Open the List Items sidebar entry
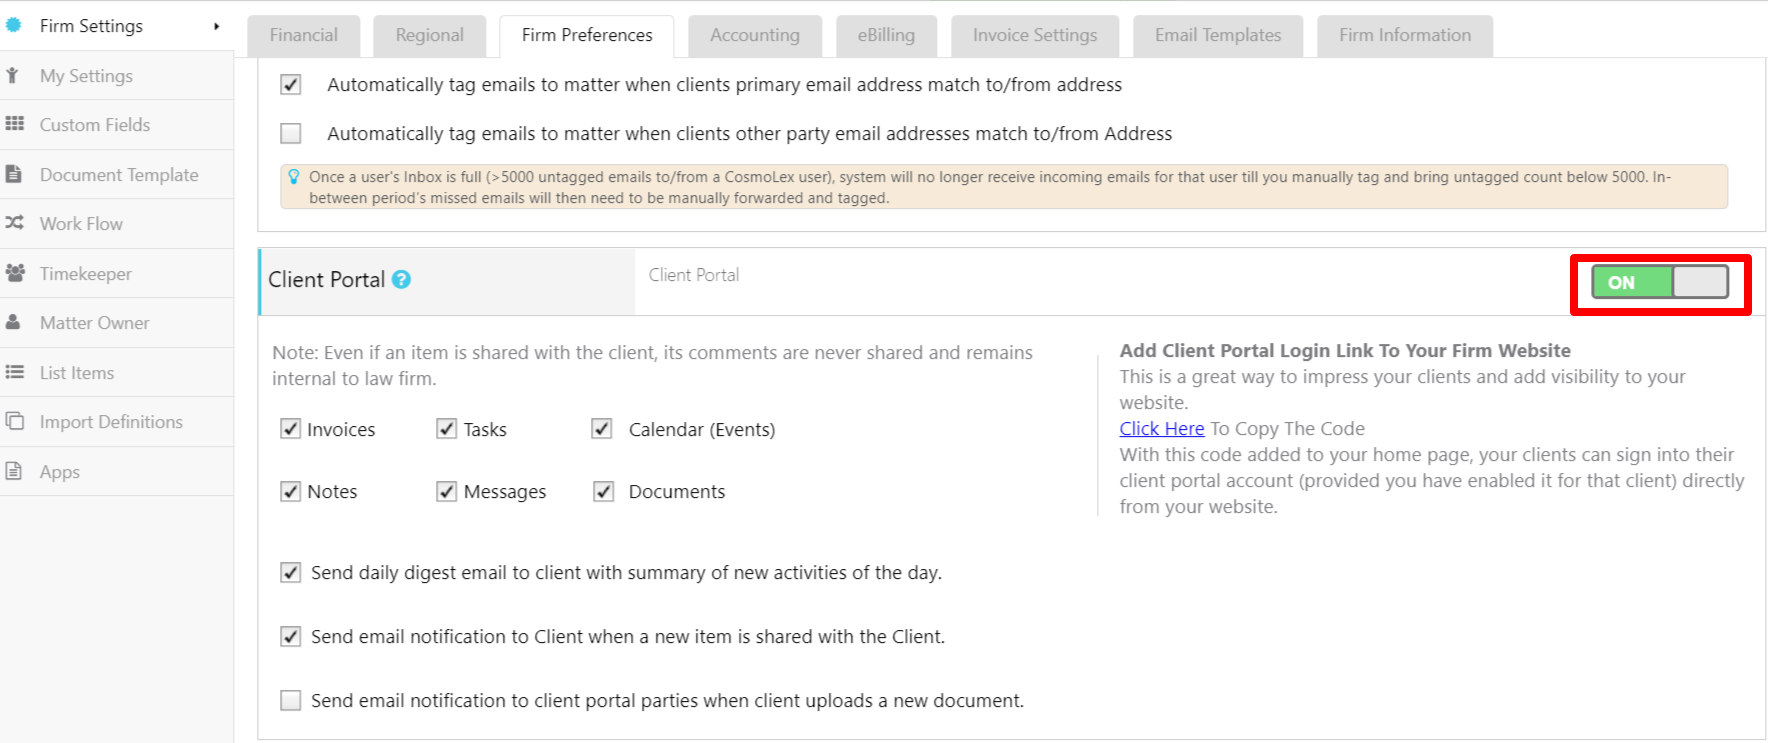The width and height of the screenshot is (1768, 743). 77,373
